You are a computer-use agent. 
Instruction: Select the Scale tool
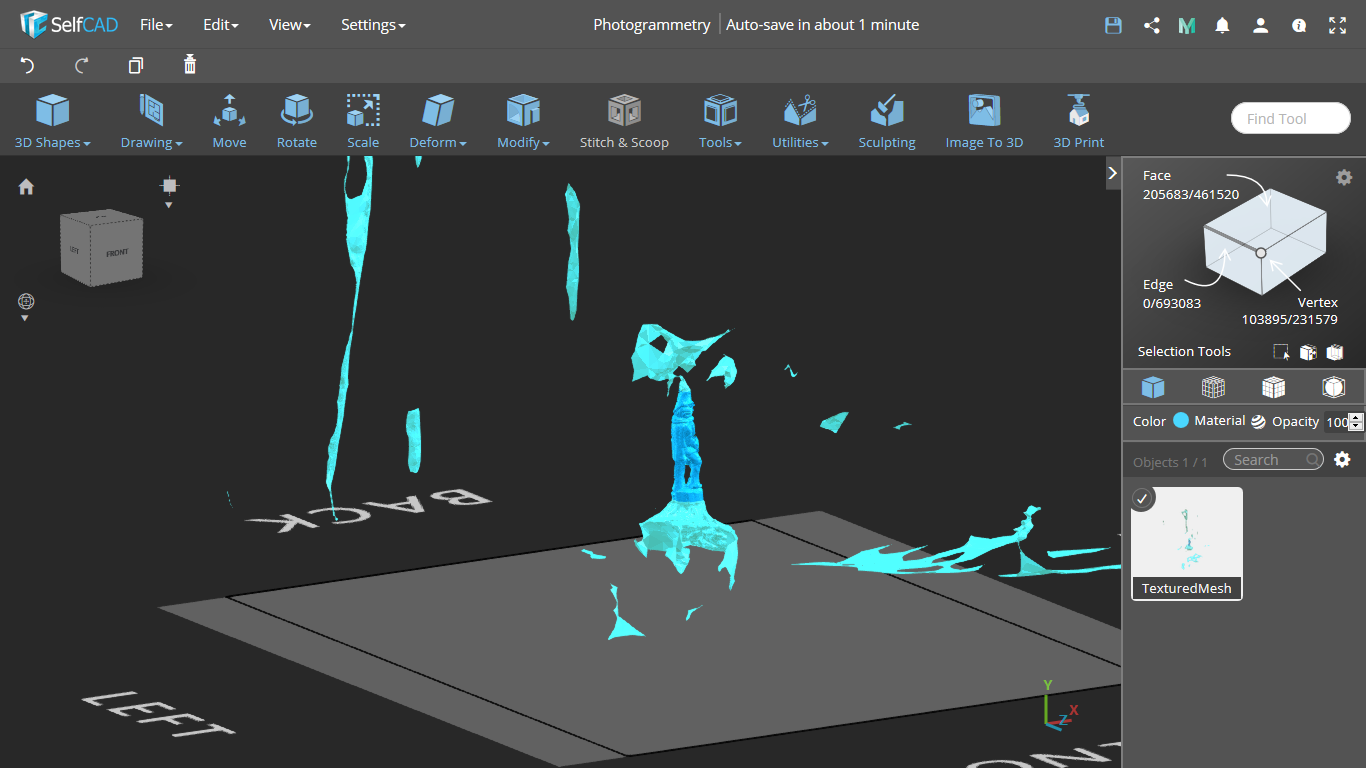pos(363,121)
